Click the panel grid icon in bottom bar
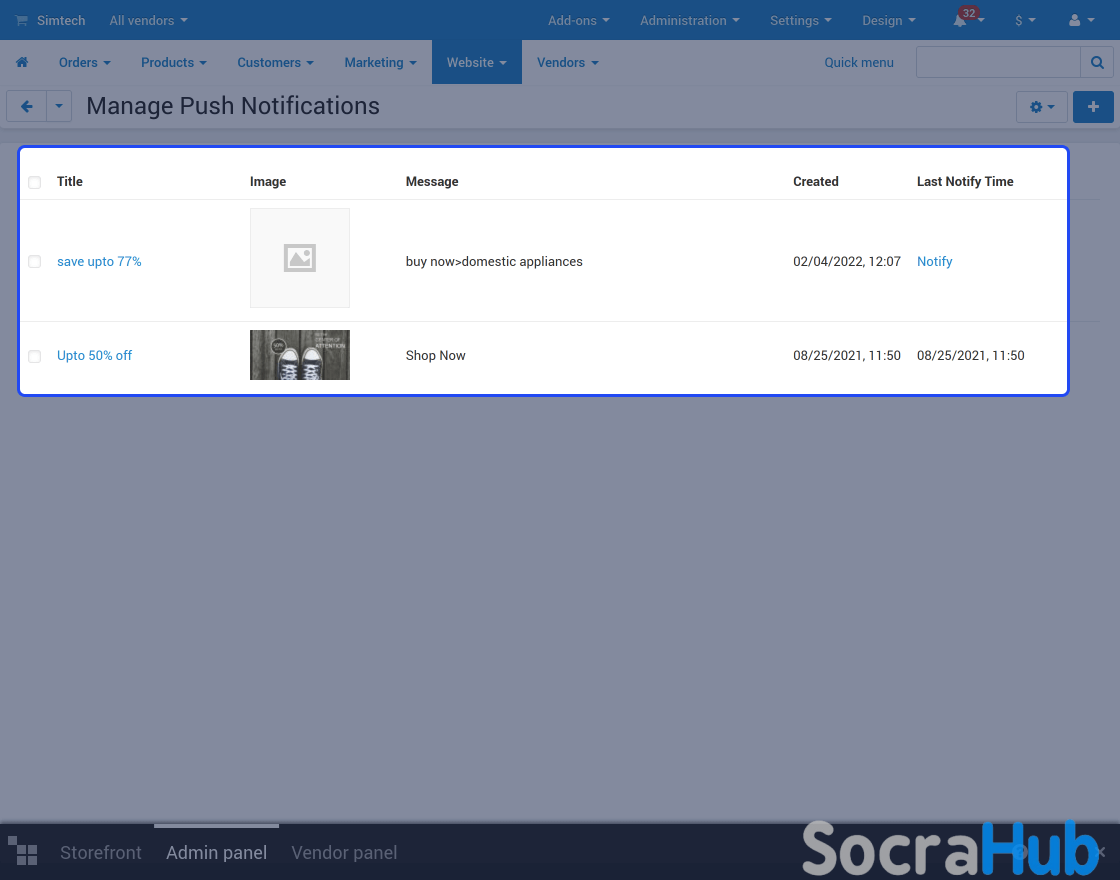The height and width of the screenshot is (880, 1120). point(22,852)
